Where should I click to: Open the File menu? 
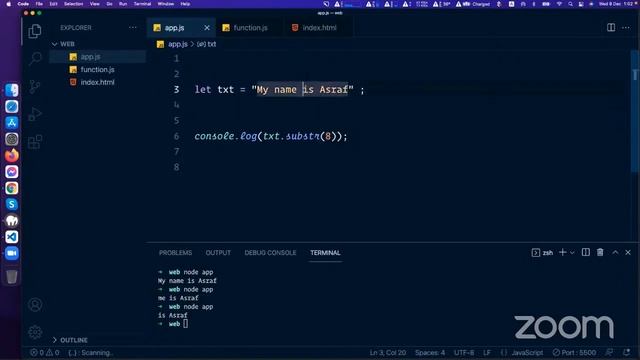pos(39,4)
